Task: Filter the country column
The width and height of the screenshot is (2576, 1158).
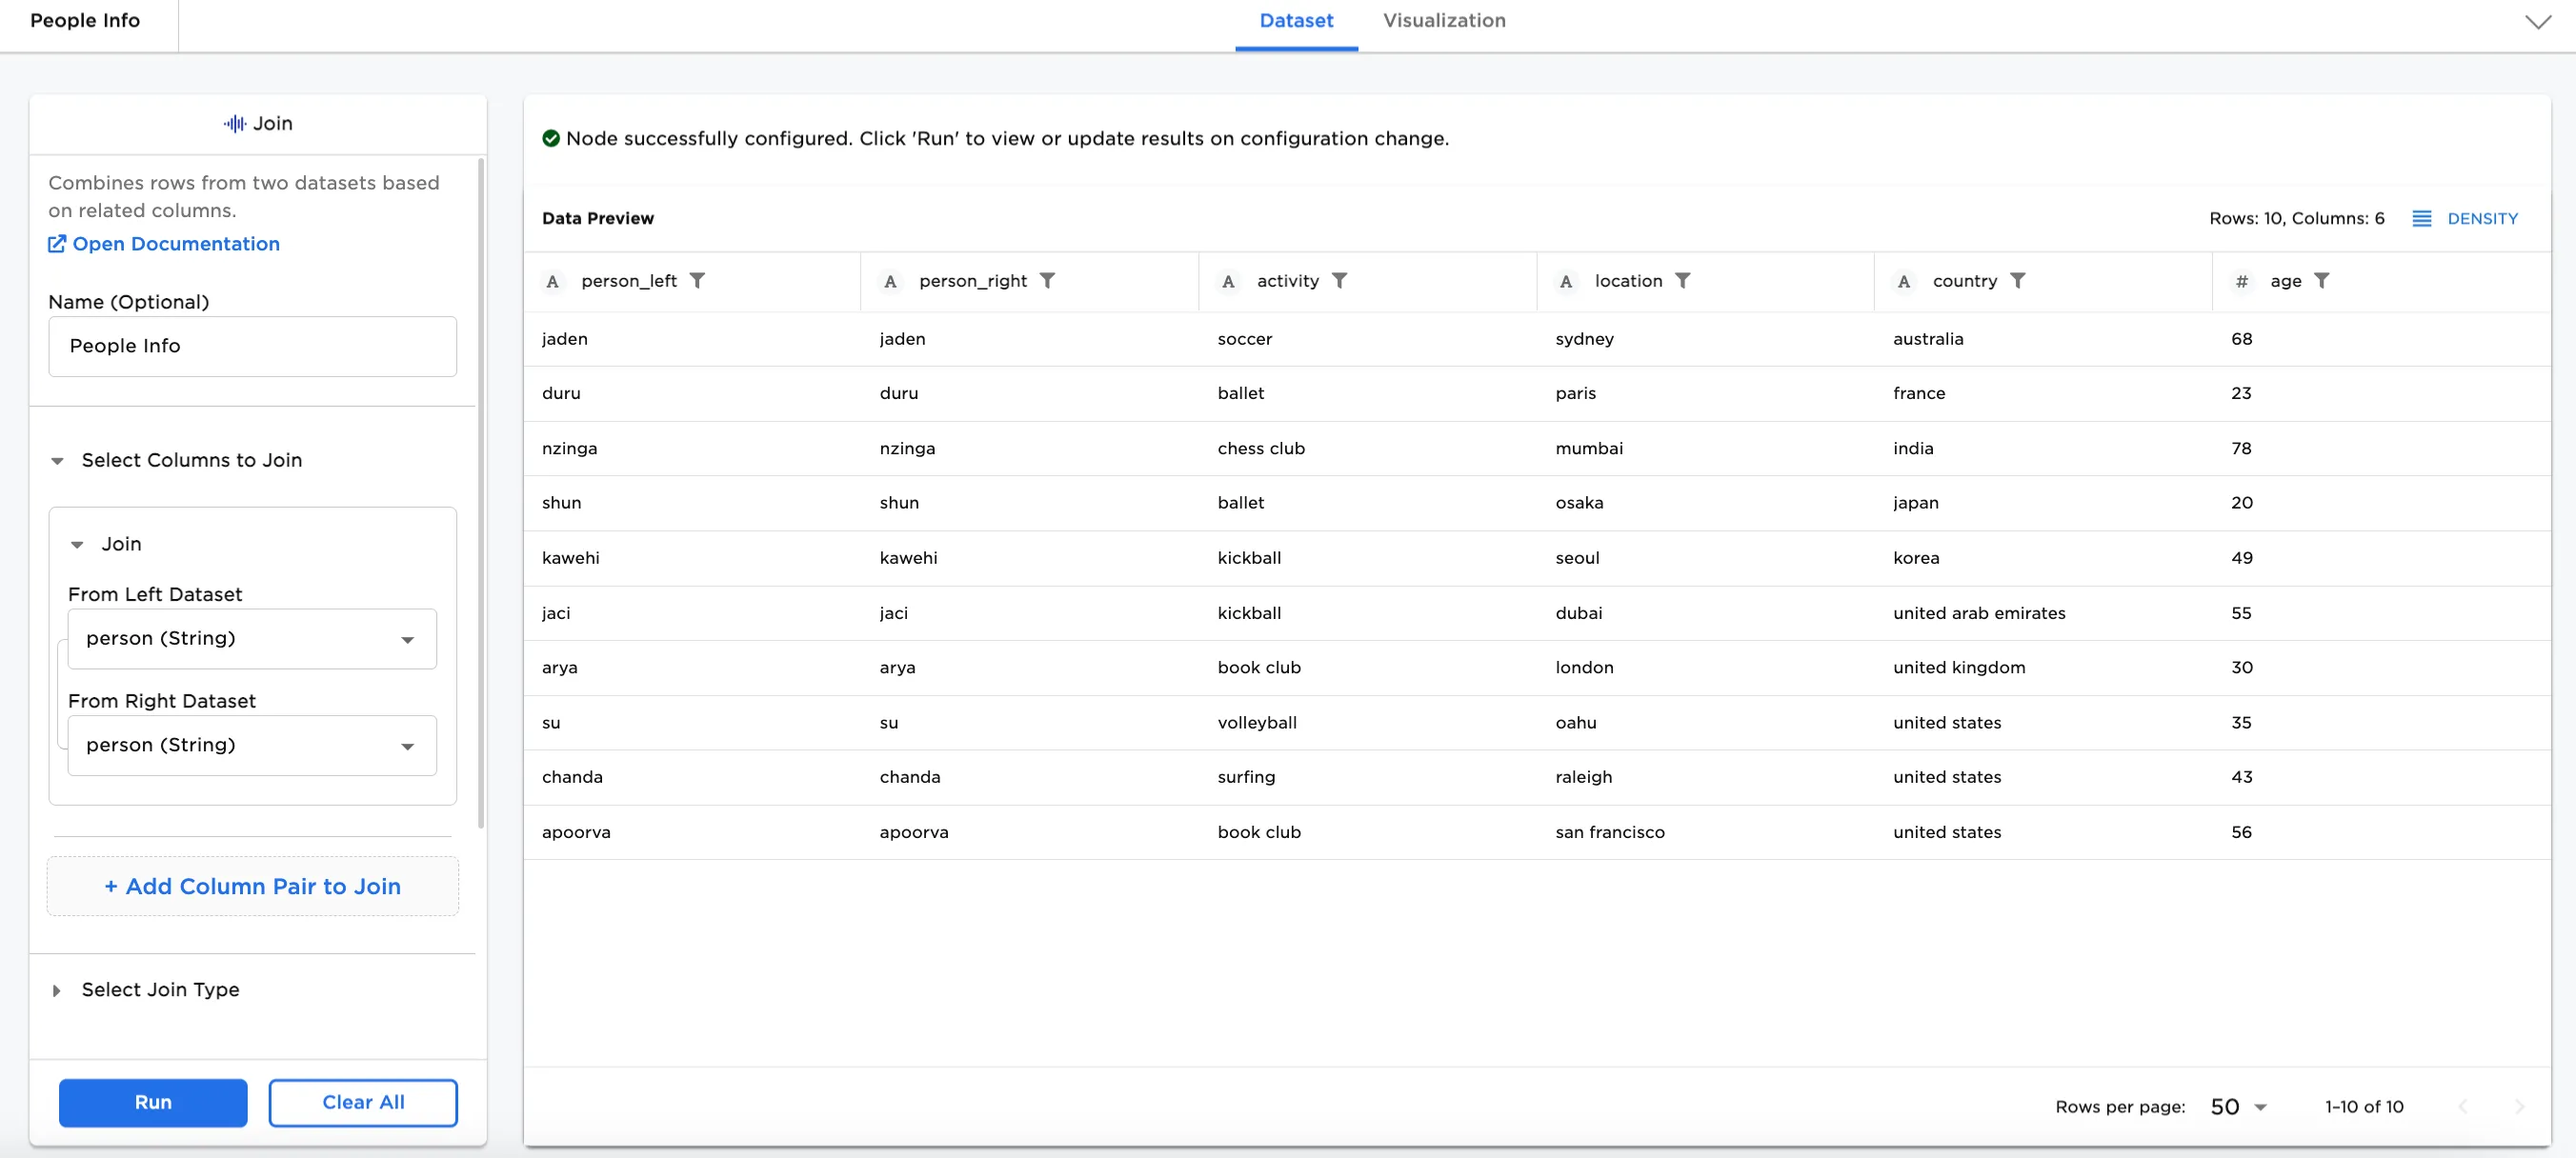Action: [x=2020, y=281]
